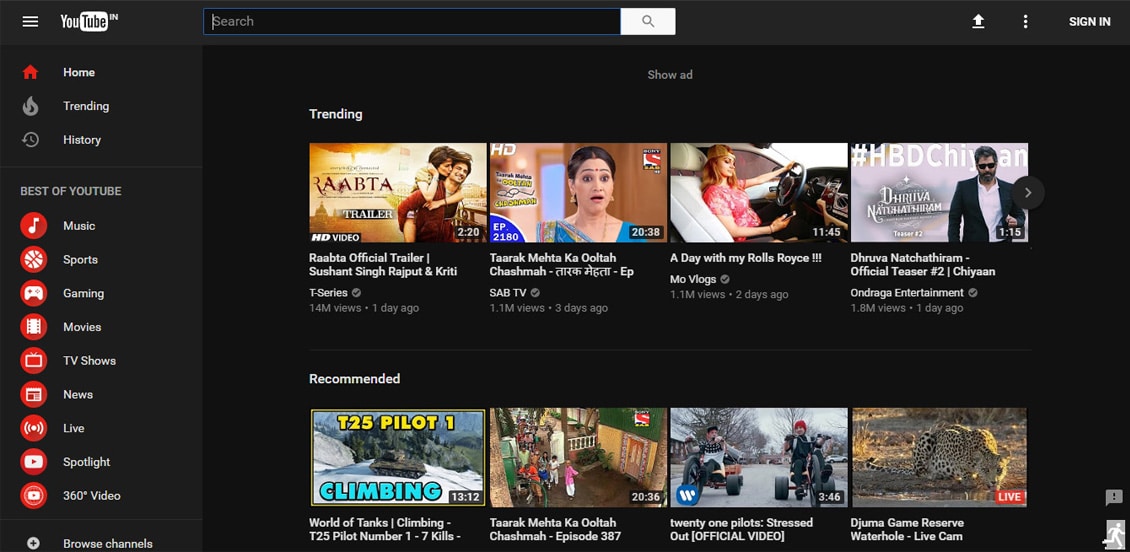Click World of Tanks Climbing title
The image size is (1130, 552).
(x=385, y=530)
